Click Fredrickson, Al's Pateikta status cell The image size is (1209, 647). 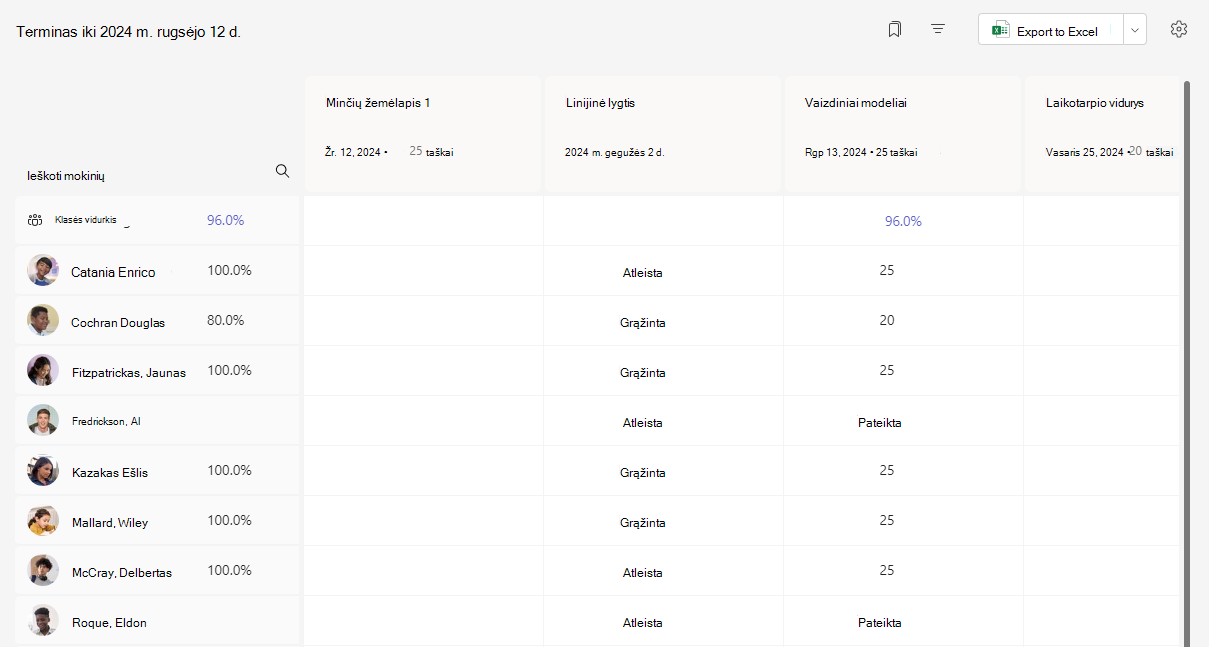879,422
